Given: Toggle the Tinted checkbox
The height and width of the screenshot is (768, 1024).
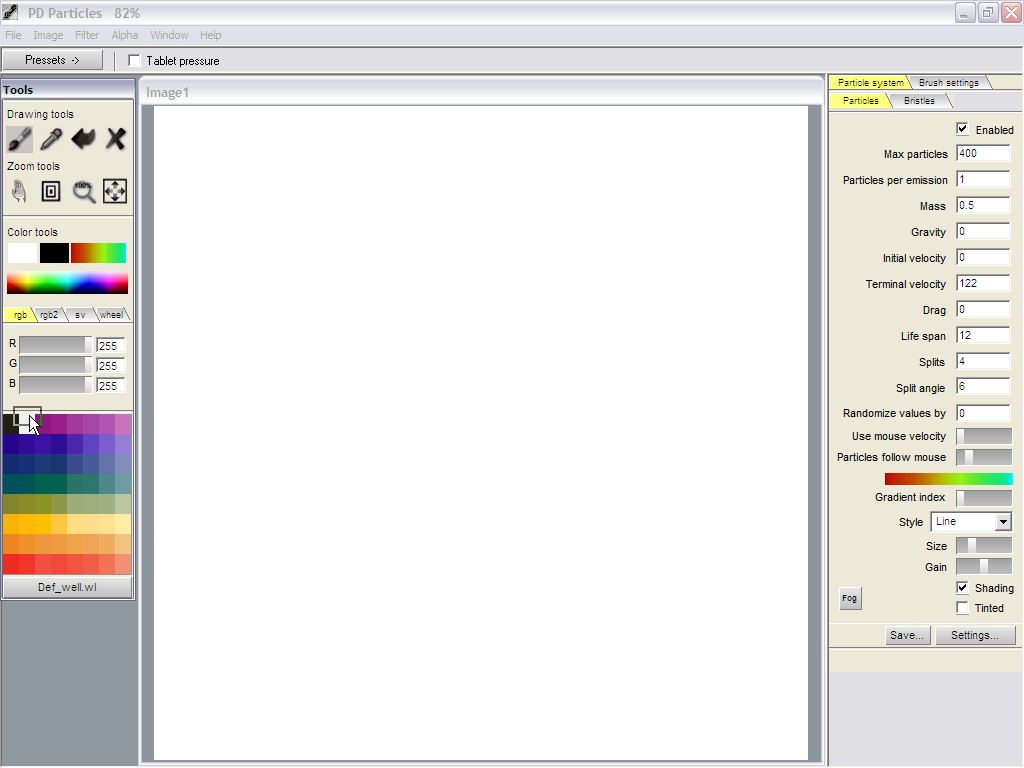Looking at the screenshot, I should (962, 608).
